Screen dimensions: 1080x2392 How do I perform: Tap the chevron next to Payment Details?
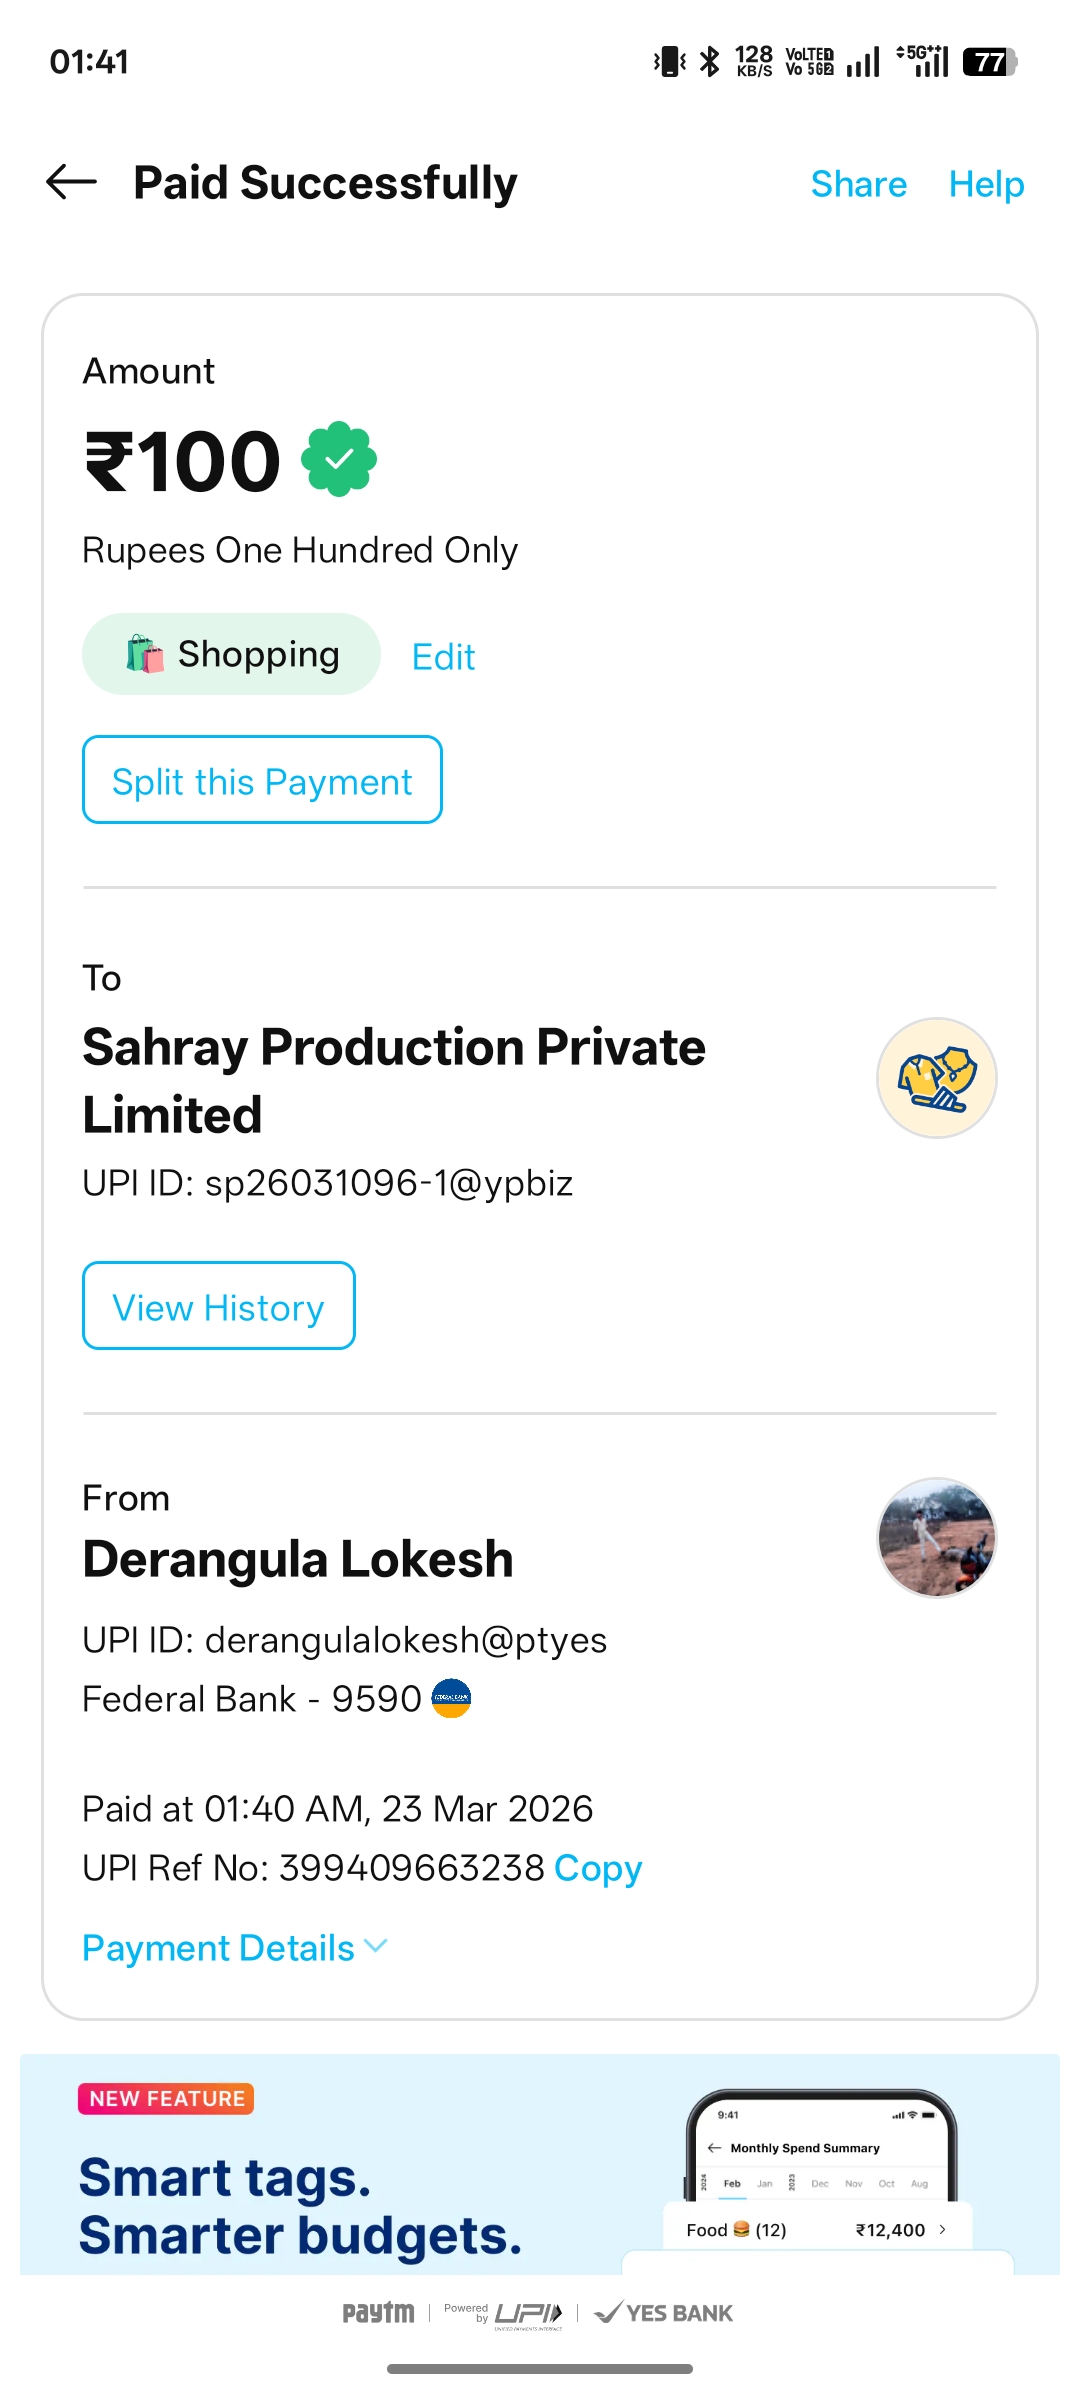tap(377, 1946)
